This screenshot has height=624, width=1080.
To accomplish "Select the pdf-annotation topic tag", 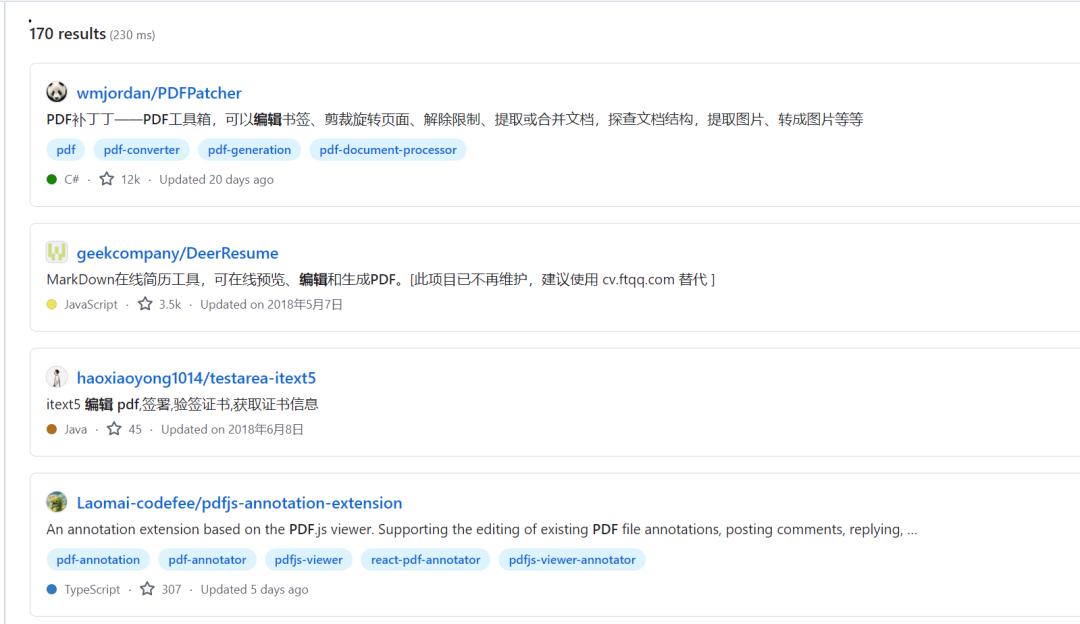I will point(97,559).
